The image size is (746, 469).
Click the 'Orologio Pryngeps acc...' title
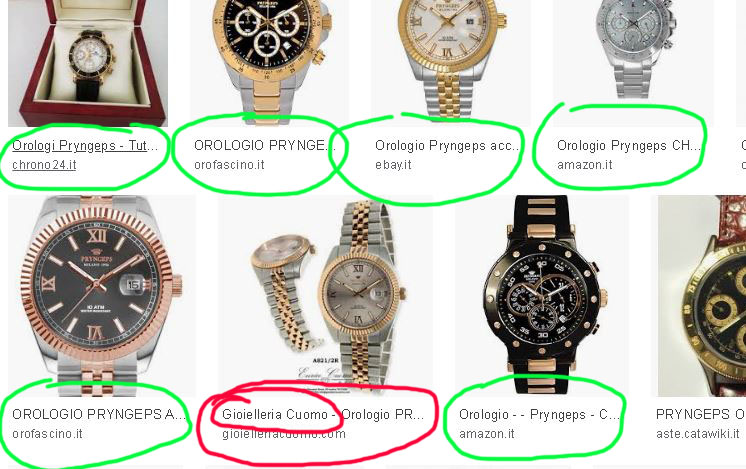447,146
